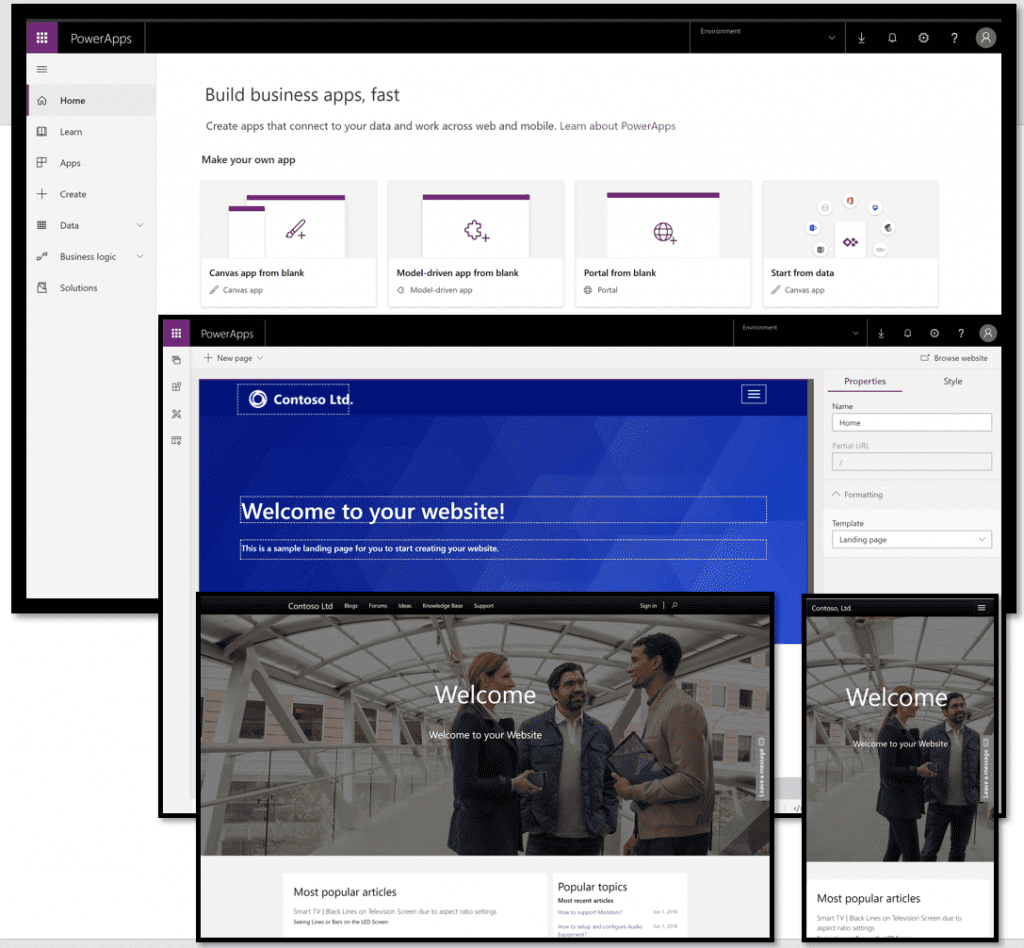Image resolution: width=1024 pixels, height=948 pixels.
Task: Click the download icon in top bar
Action: (x=861, y=37)
